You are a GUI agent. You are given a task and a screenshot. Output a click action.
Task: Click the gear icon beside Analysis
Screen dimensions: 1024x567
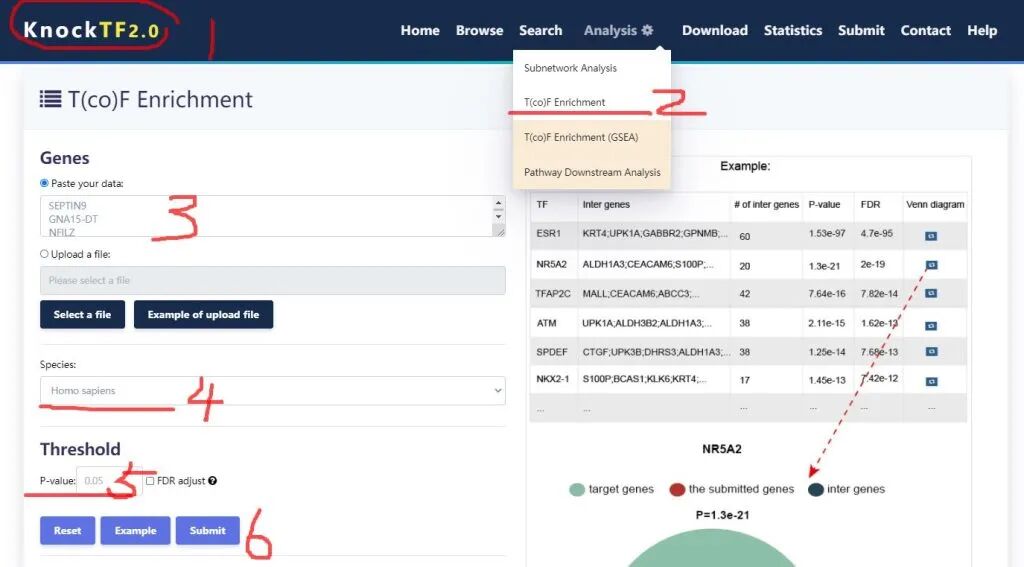[647, 30]
